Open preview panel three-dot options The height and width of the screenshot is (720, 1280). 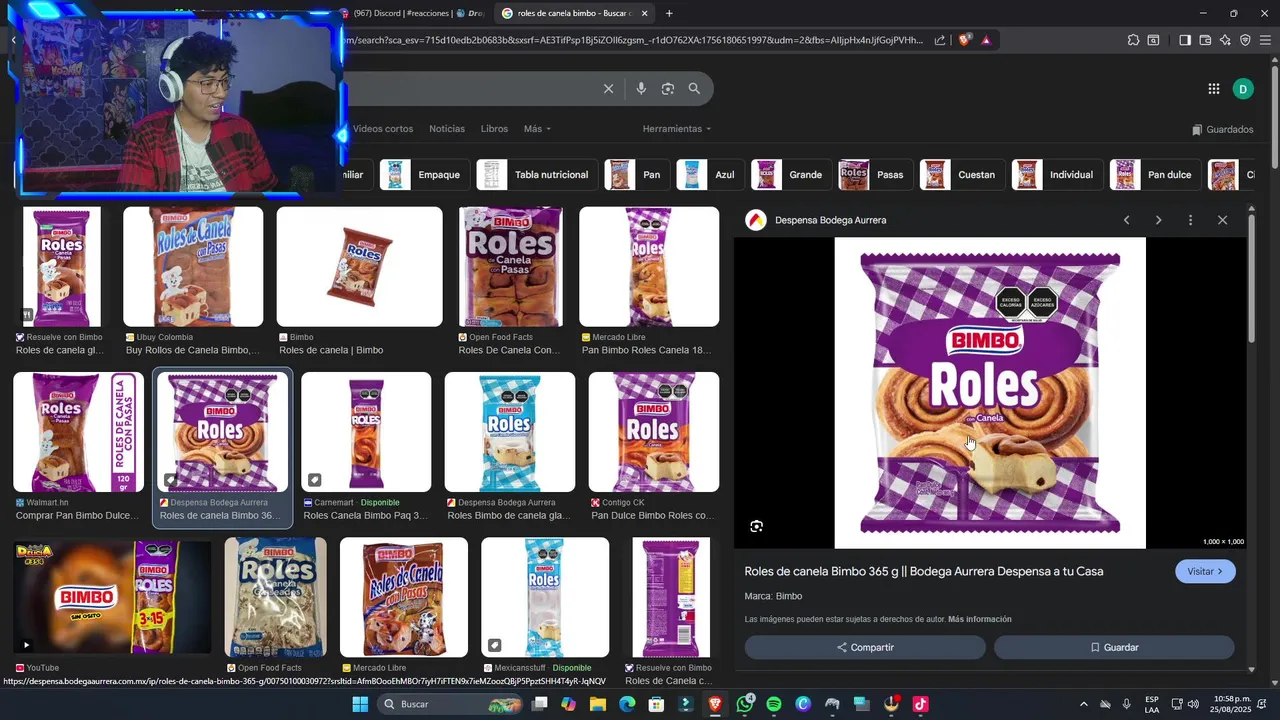point(1190,220)
